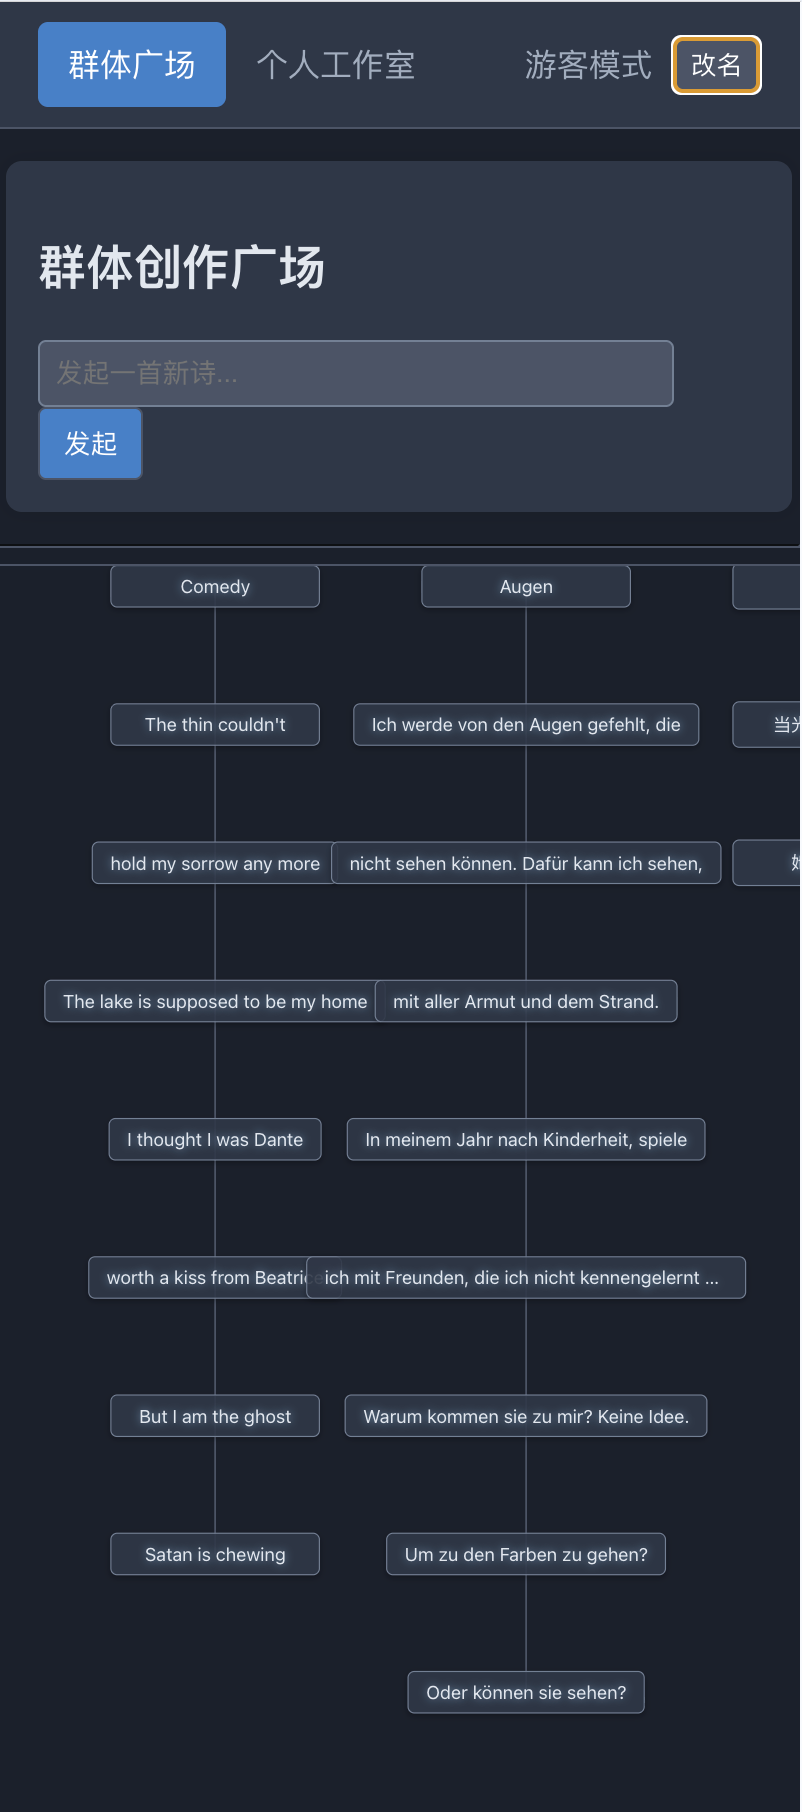This screenshot has height=1812, width=802.
Task: Click "Ich werde von den Augen gefehlt, die"
Action: [x=525, y=724]
